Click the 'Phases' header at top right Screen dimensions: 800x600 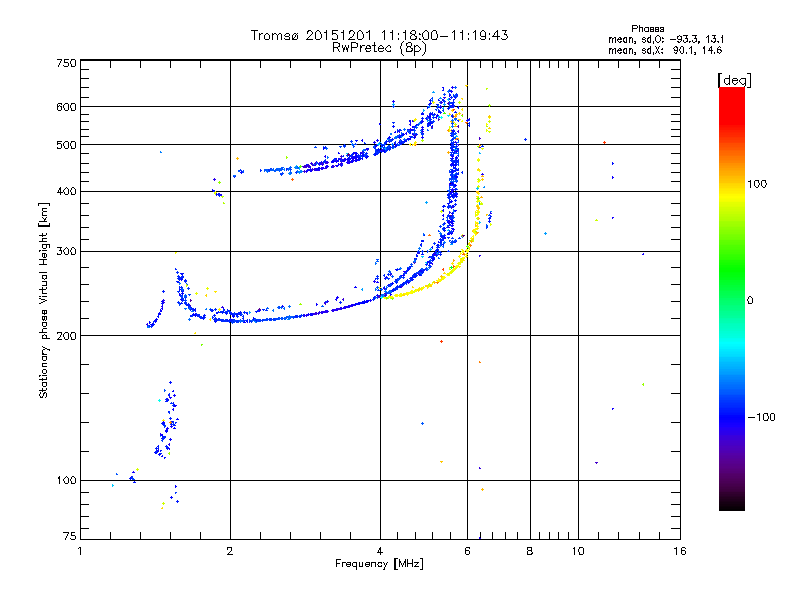point(647,29)
